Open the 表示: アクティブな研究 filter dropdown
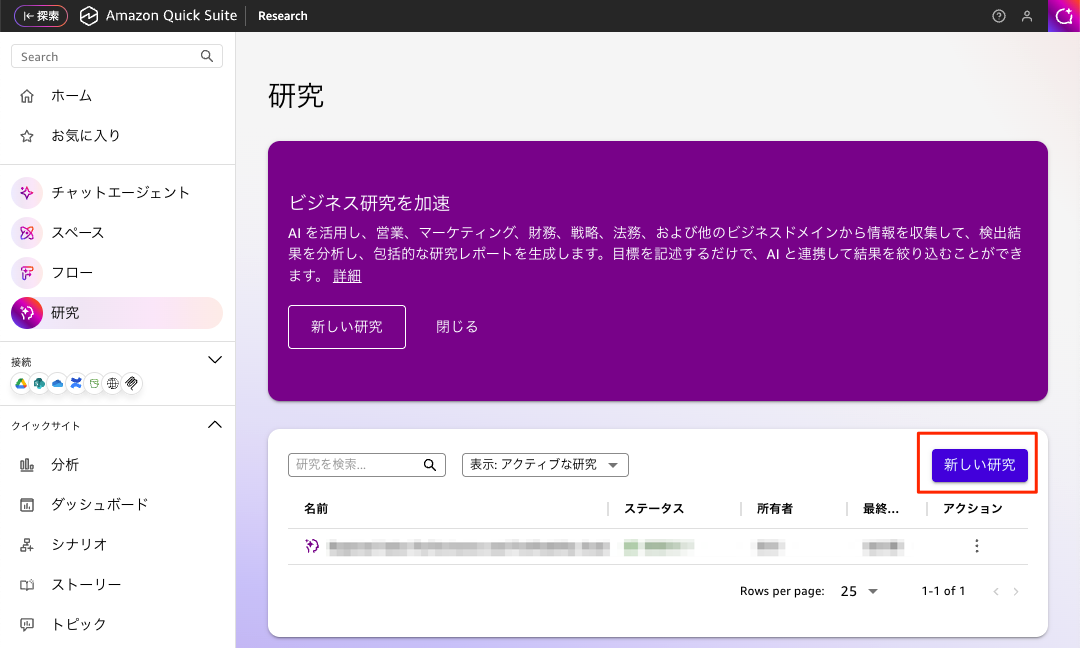Image resolution: width=1080 pixels, height=648 pixels. [x=545, y=464]
